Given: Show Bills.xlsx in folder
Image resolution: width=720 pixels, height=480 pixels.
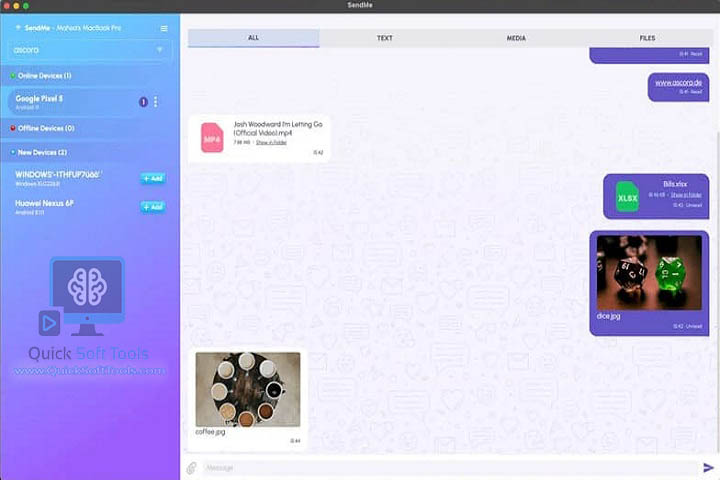Looking at the screenshot, I should tap(686, 195).
